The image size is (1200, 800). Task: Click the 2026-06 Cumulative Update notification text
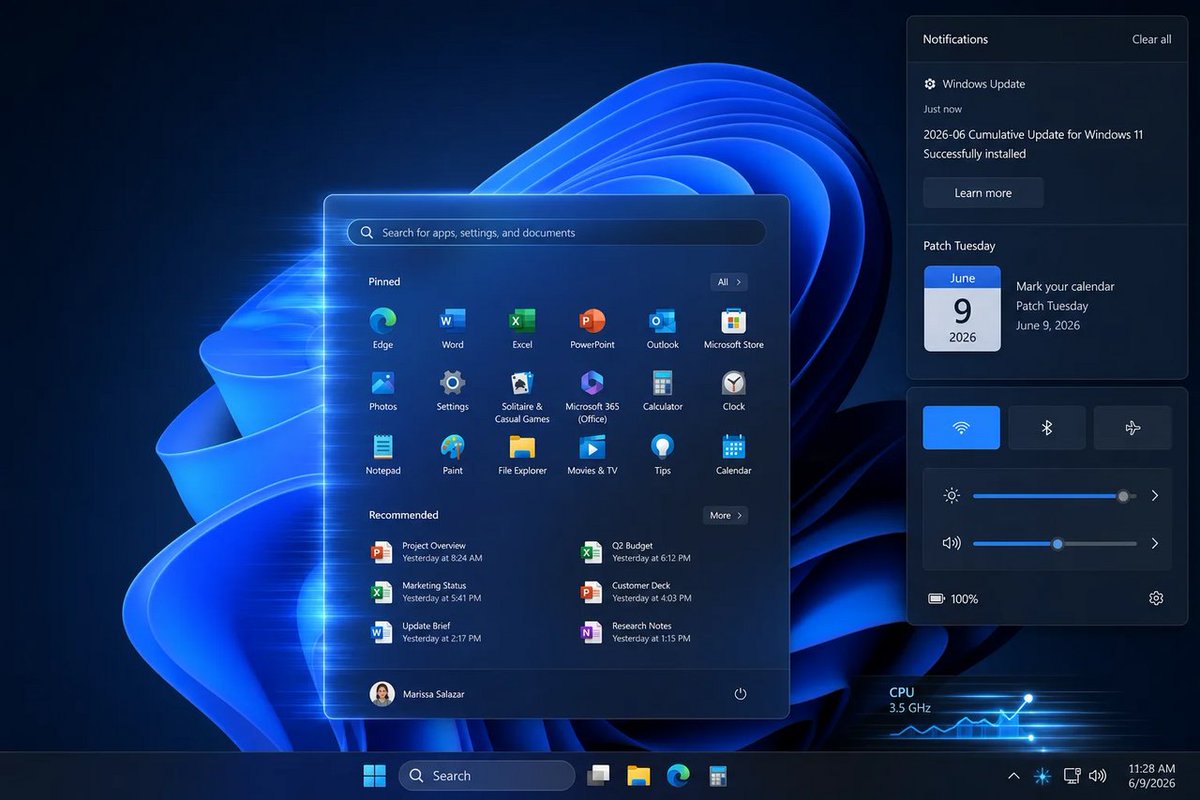(x=1033, y=144)
